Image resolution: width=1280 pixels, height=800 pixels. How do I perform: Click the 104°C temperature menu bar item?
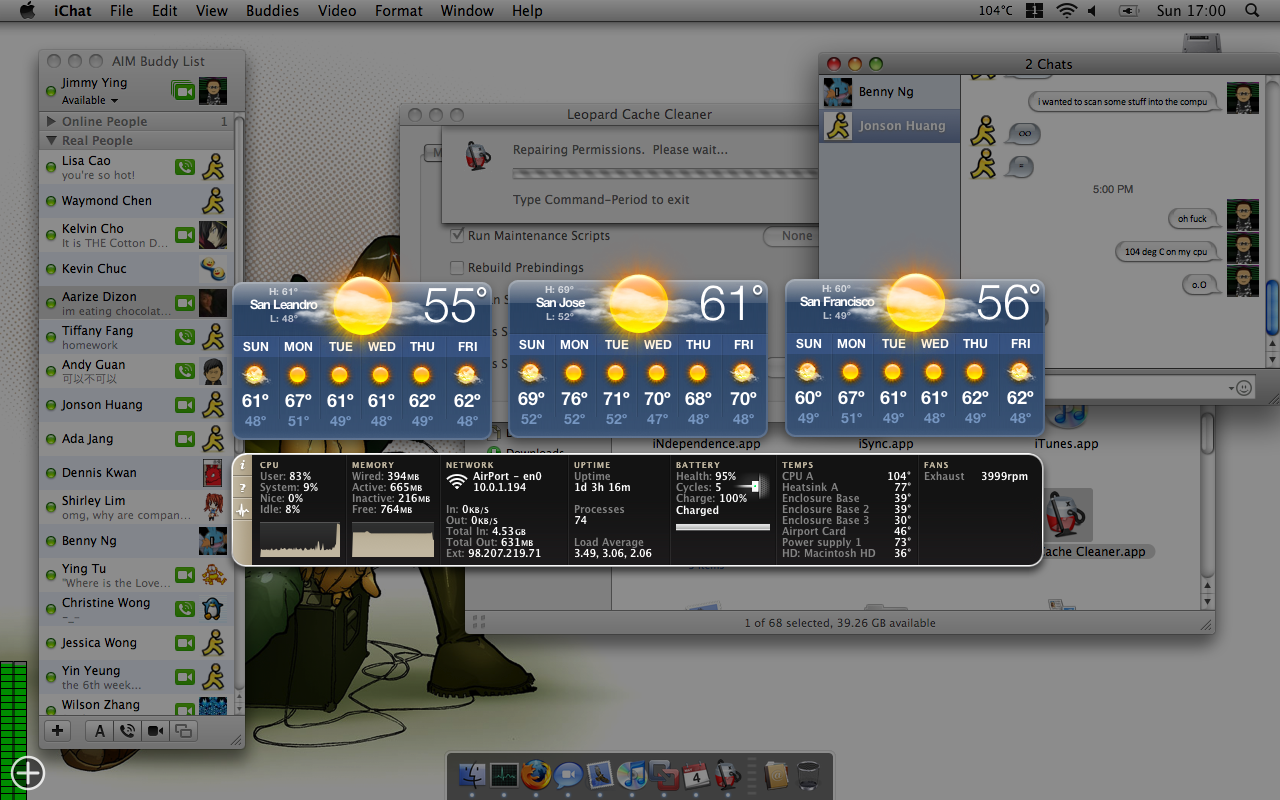(x=996, y=11)
